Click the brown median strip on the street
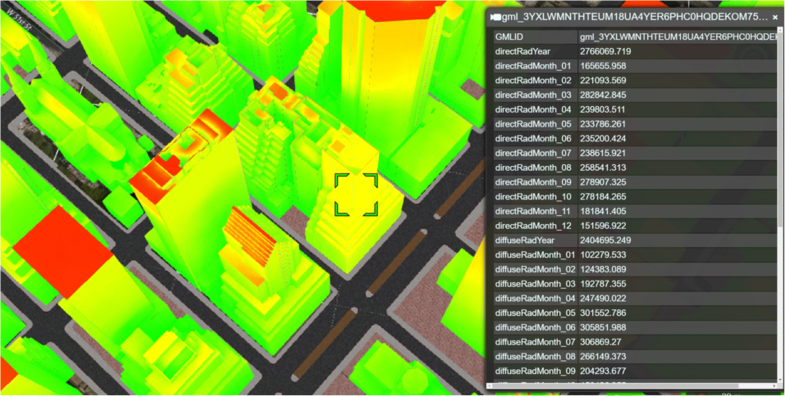 pos(397,263)
